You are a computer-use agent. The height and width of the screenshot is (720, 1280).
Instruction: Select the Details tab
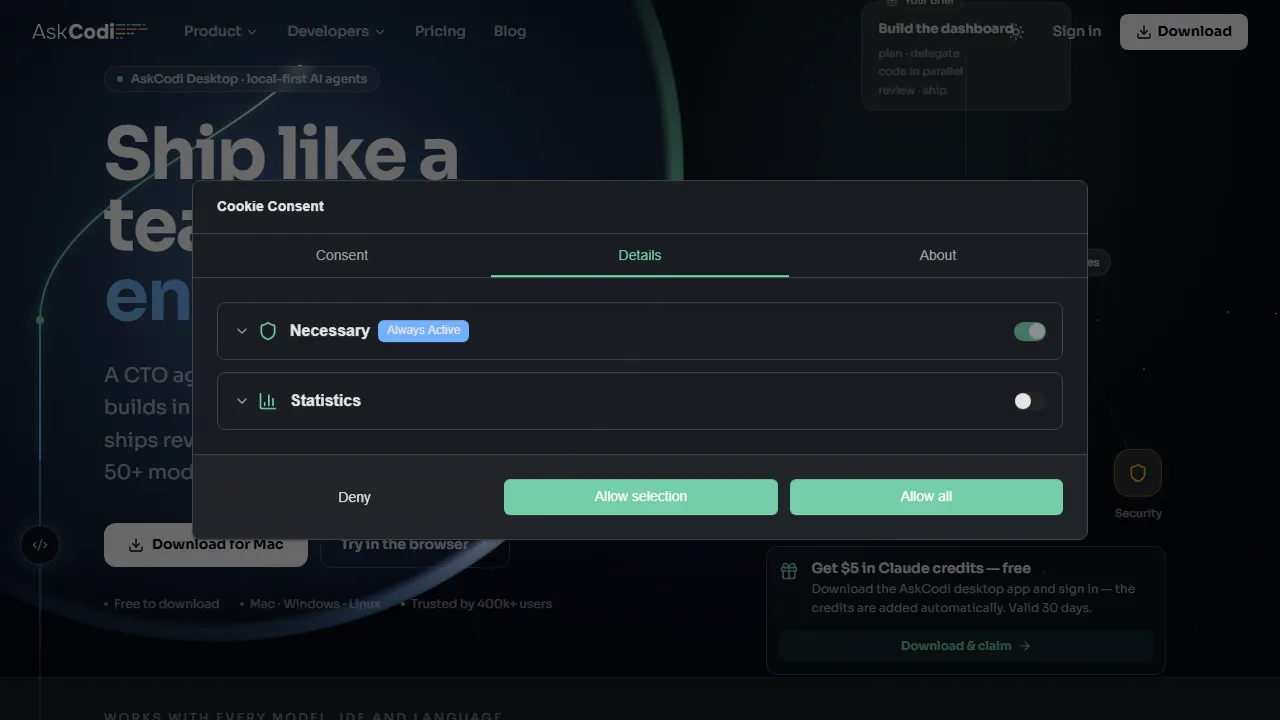[640, 255]
